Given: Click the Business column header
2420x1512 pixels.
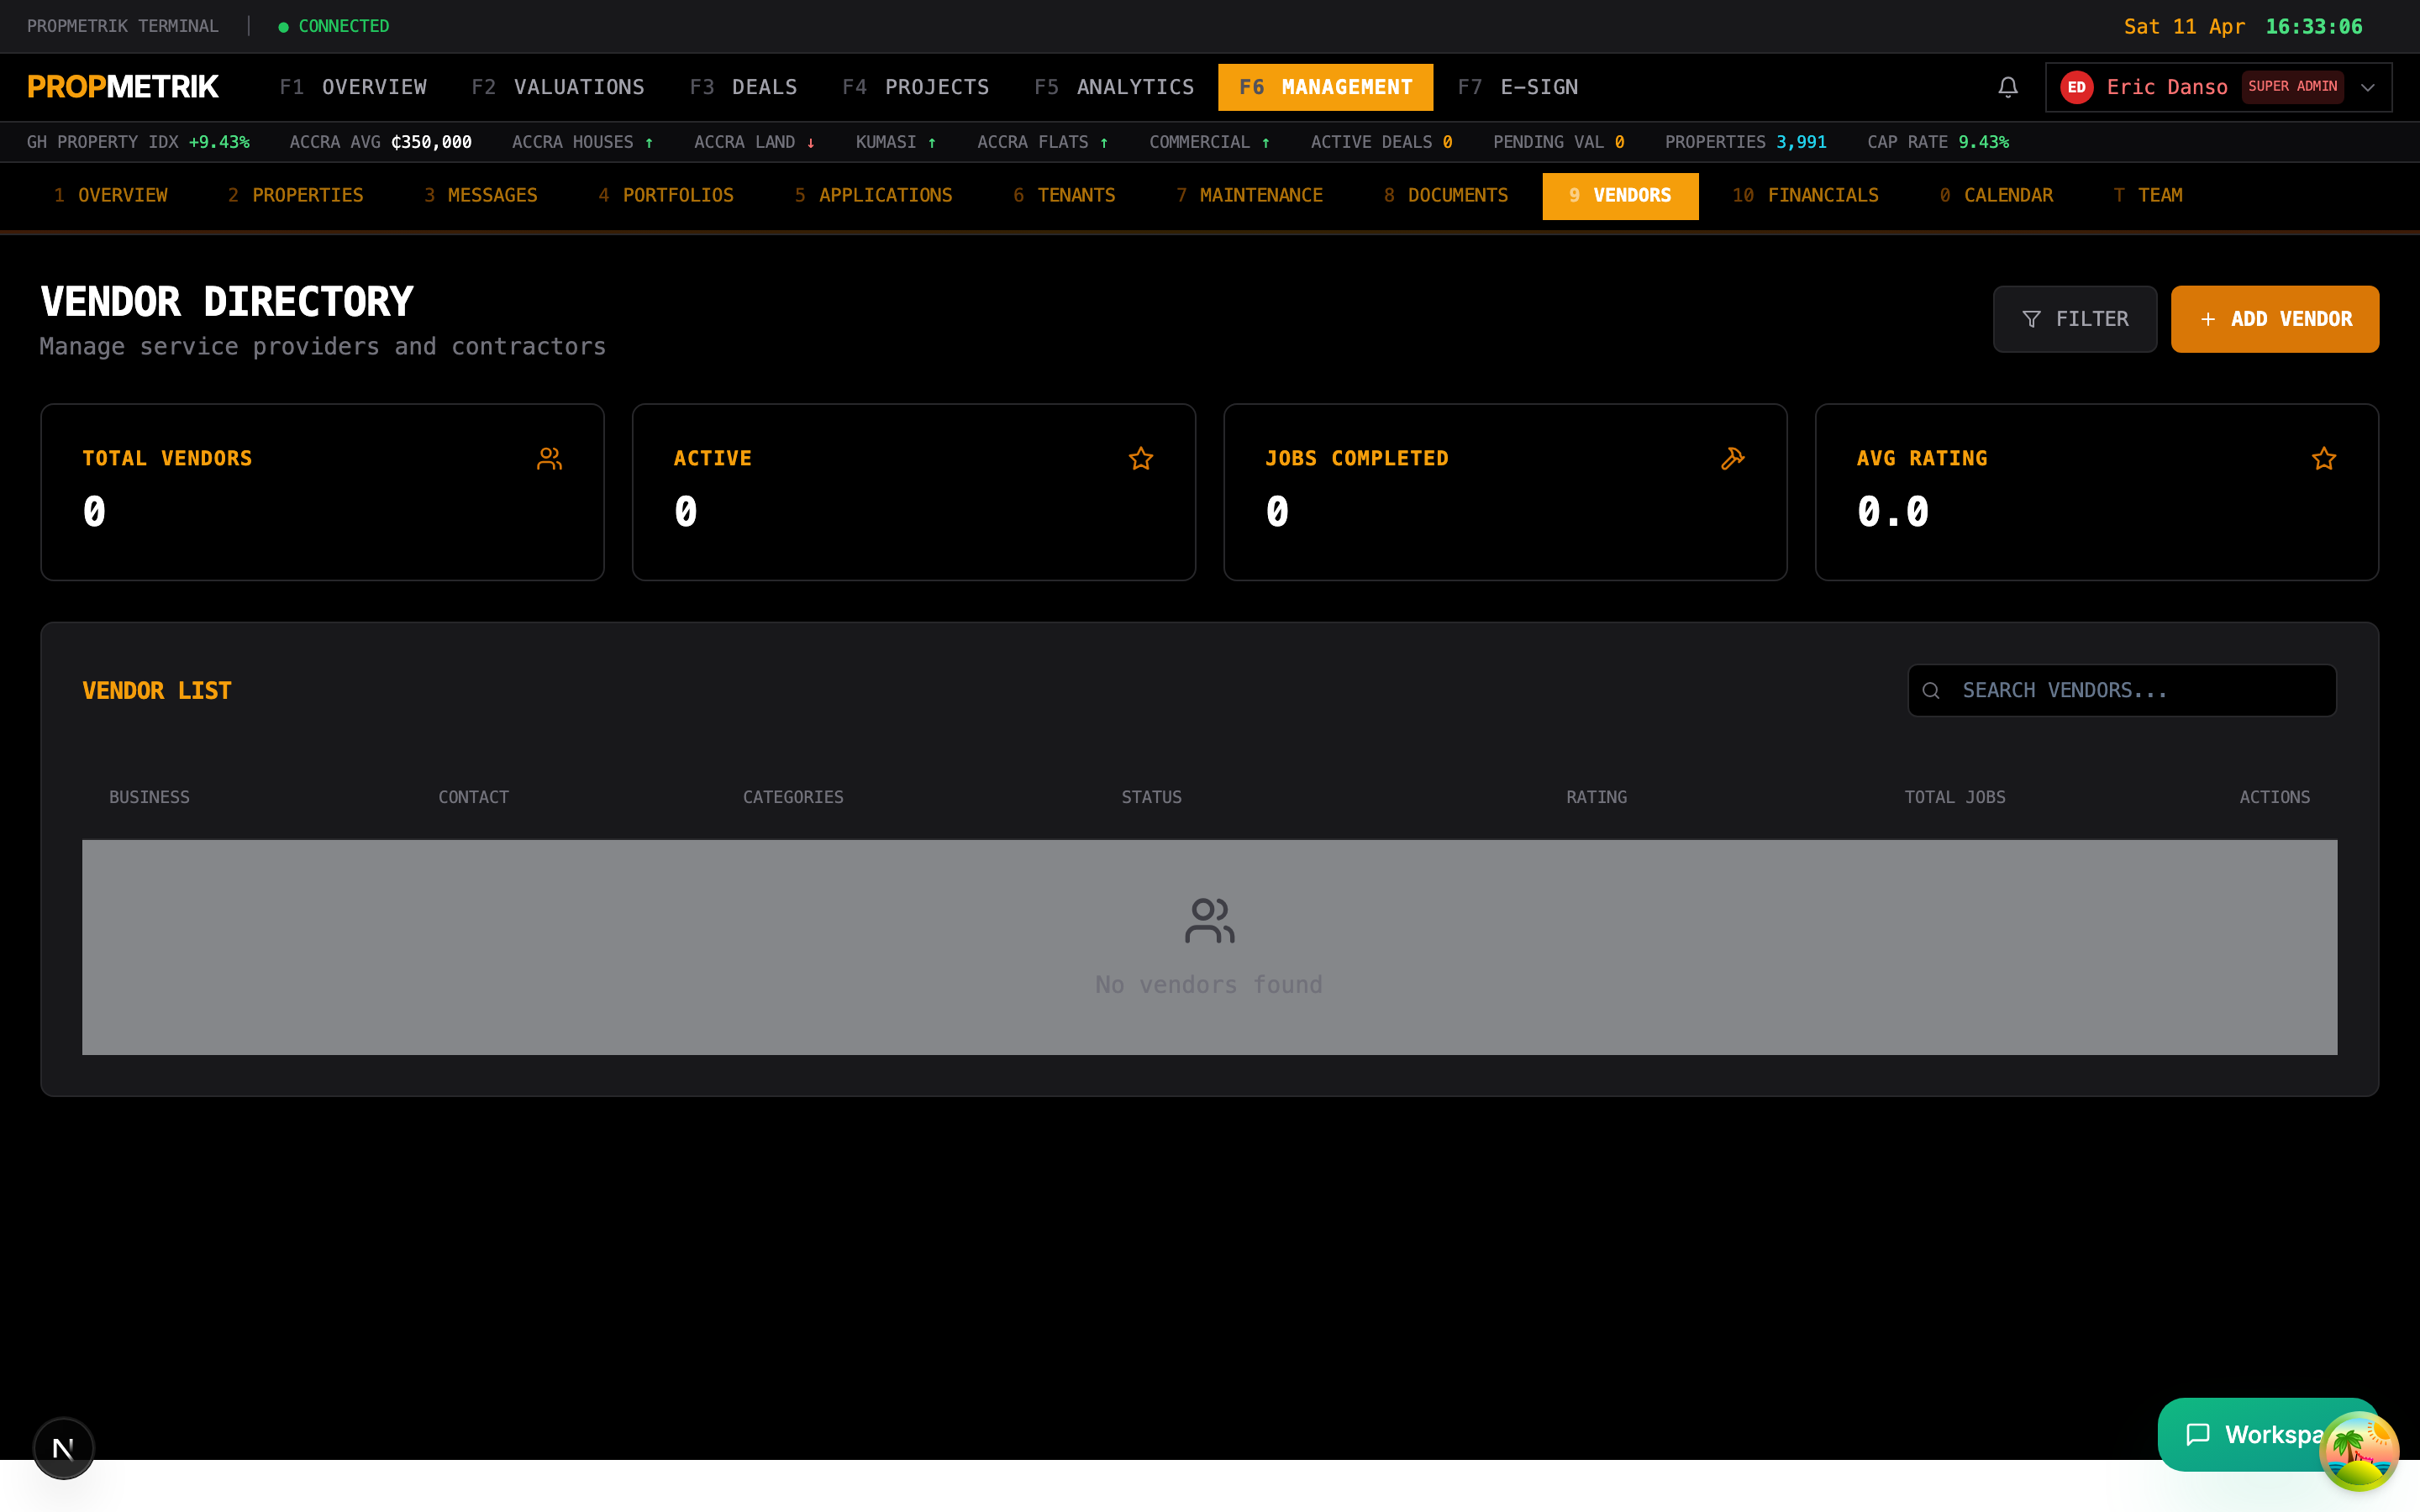Looking at the screenshot, I should [149, 797].
